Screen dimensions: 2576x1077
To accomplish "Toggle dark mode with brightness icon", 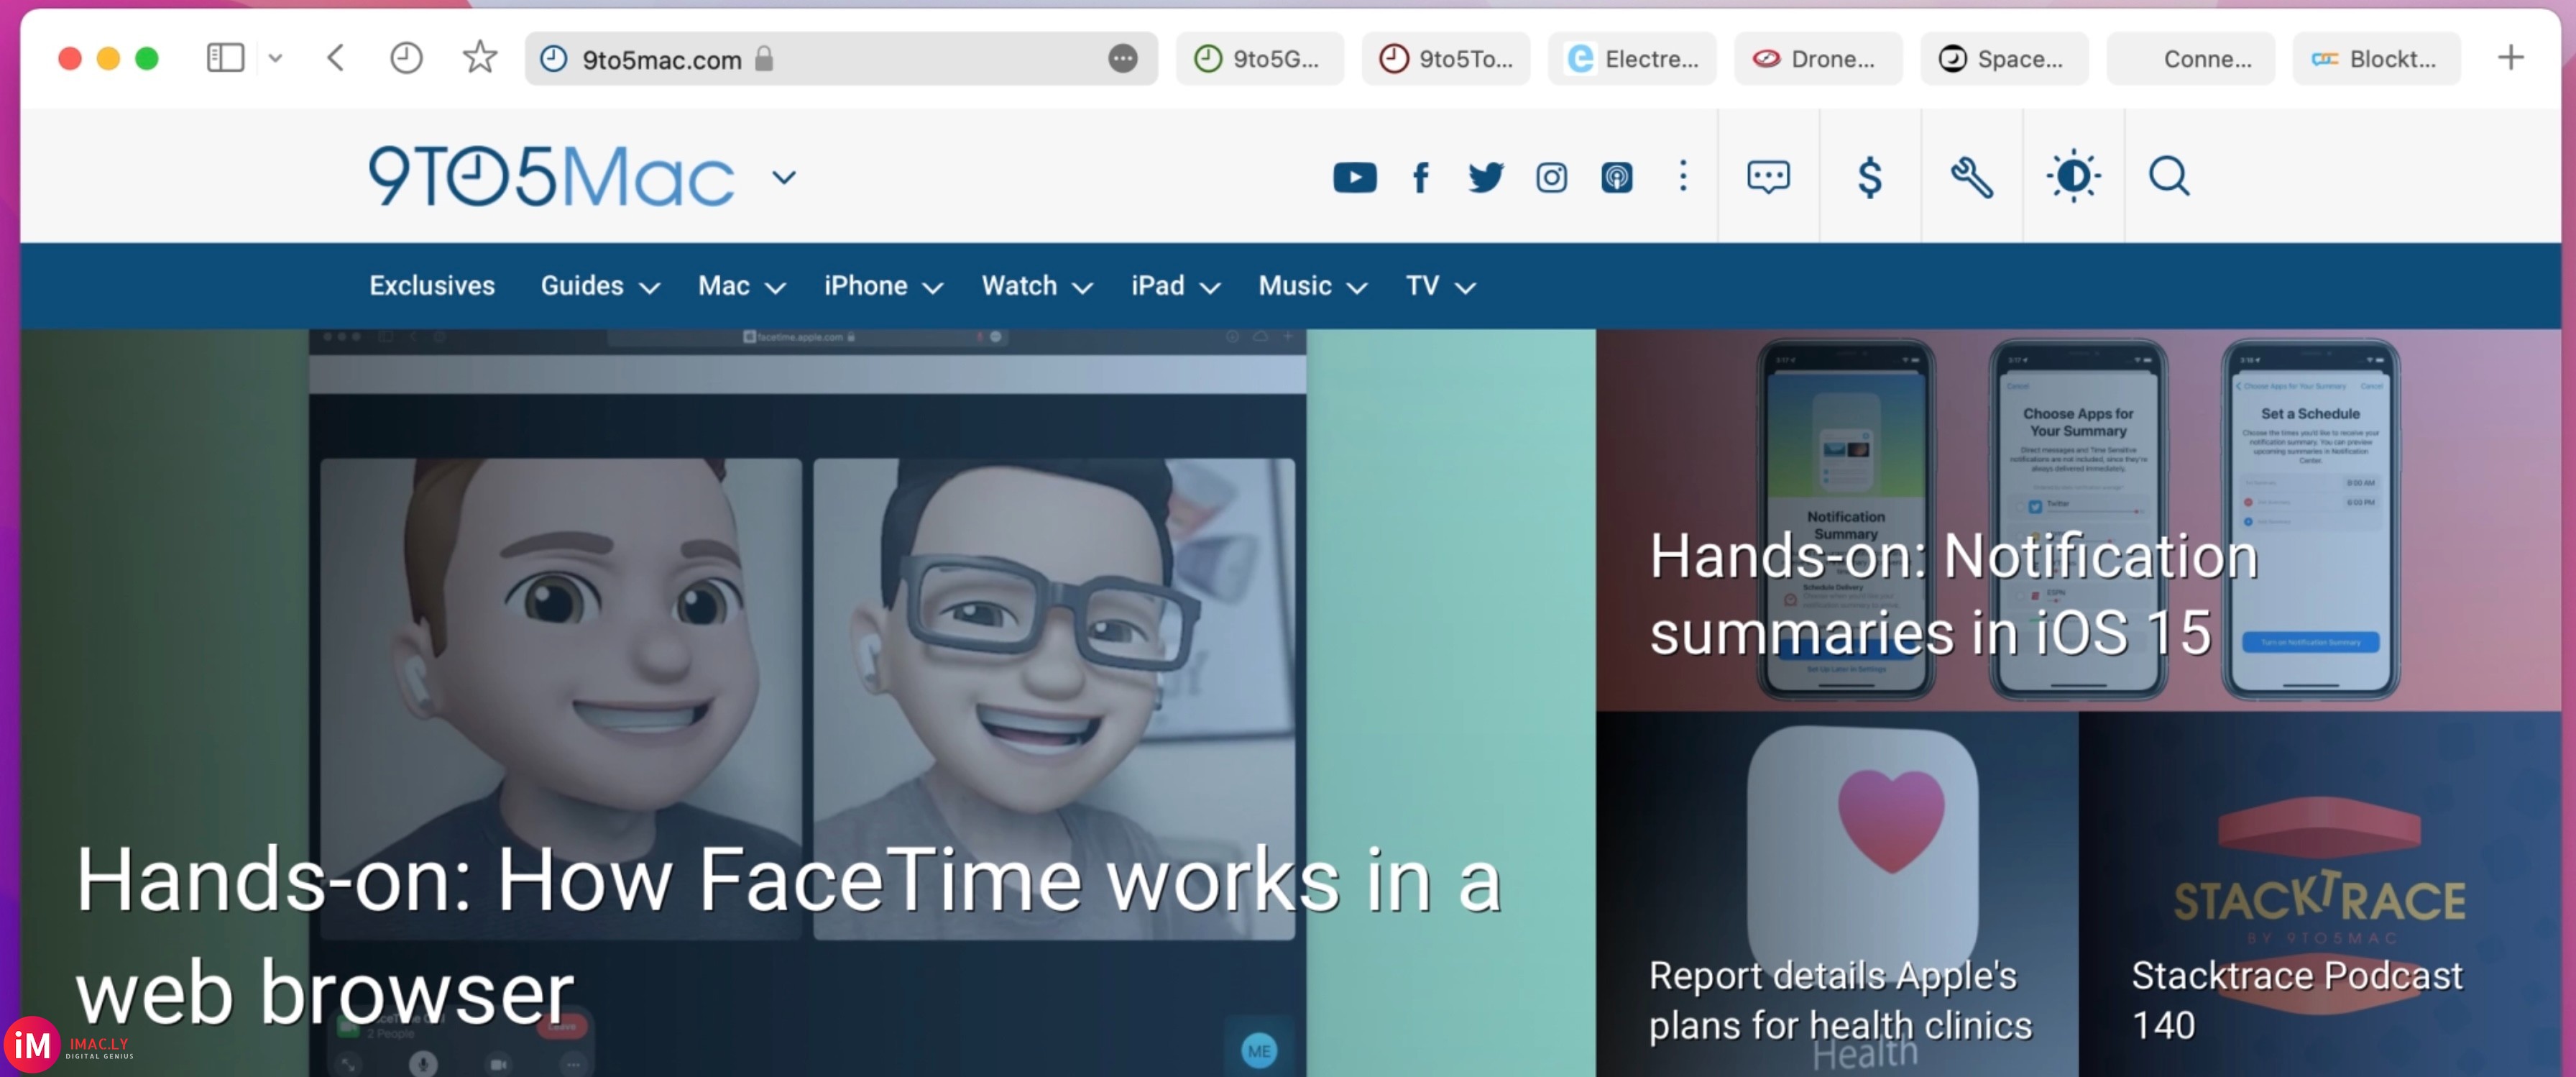I will (x=2073, y=177).
